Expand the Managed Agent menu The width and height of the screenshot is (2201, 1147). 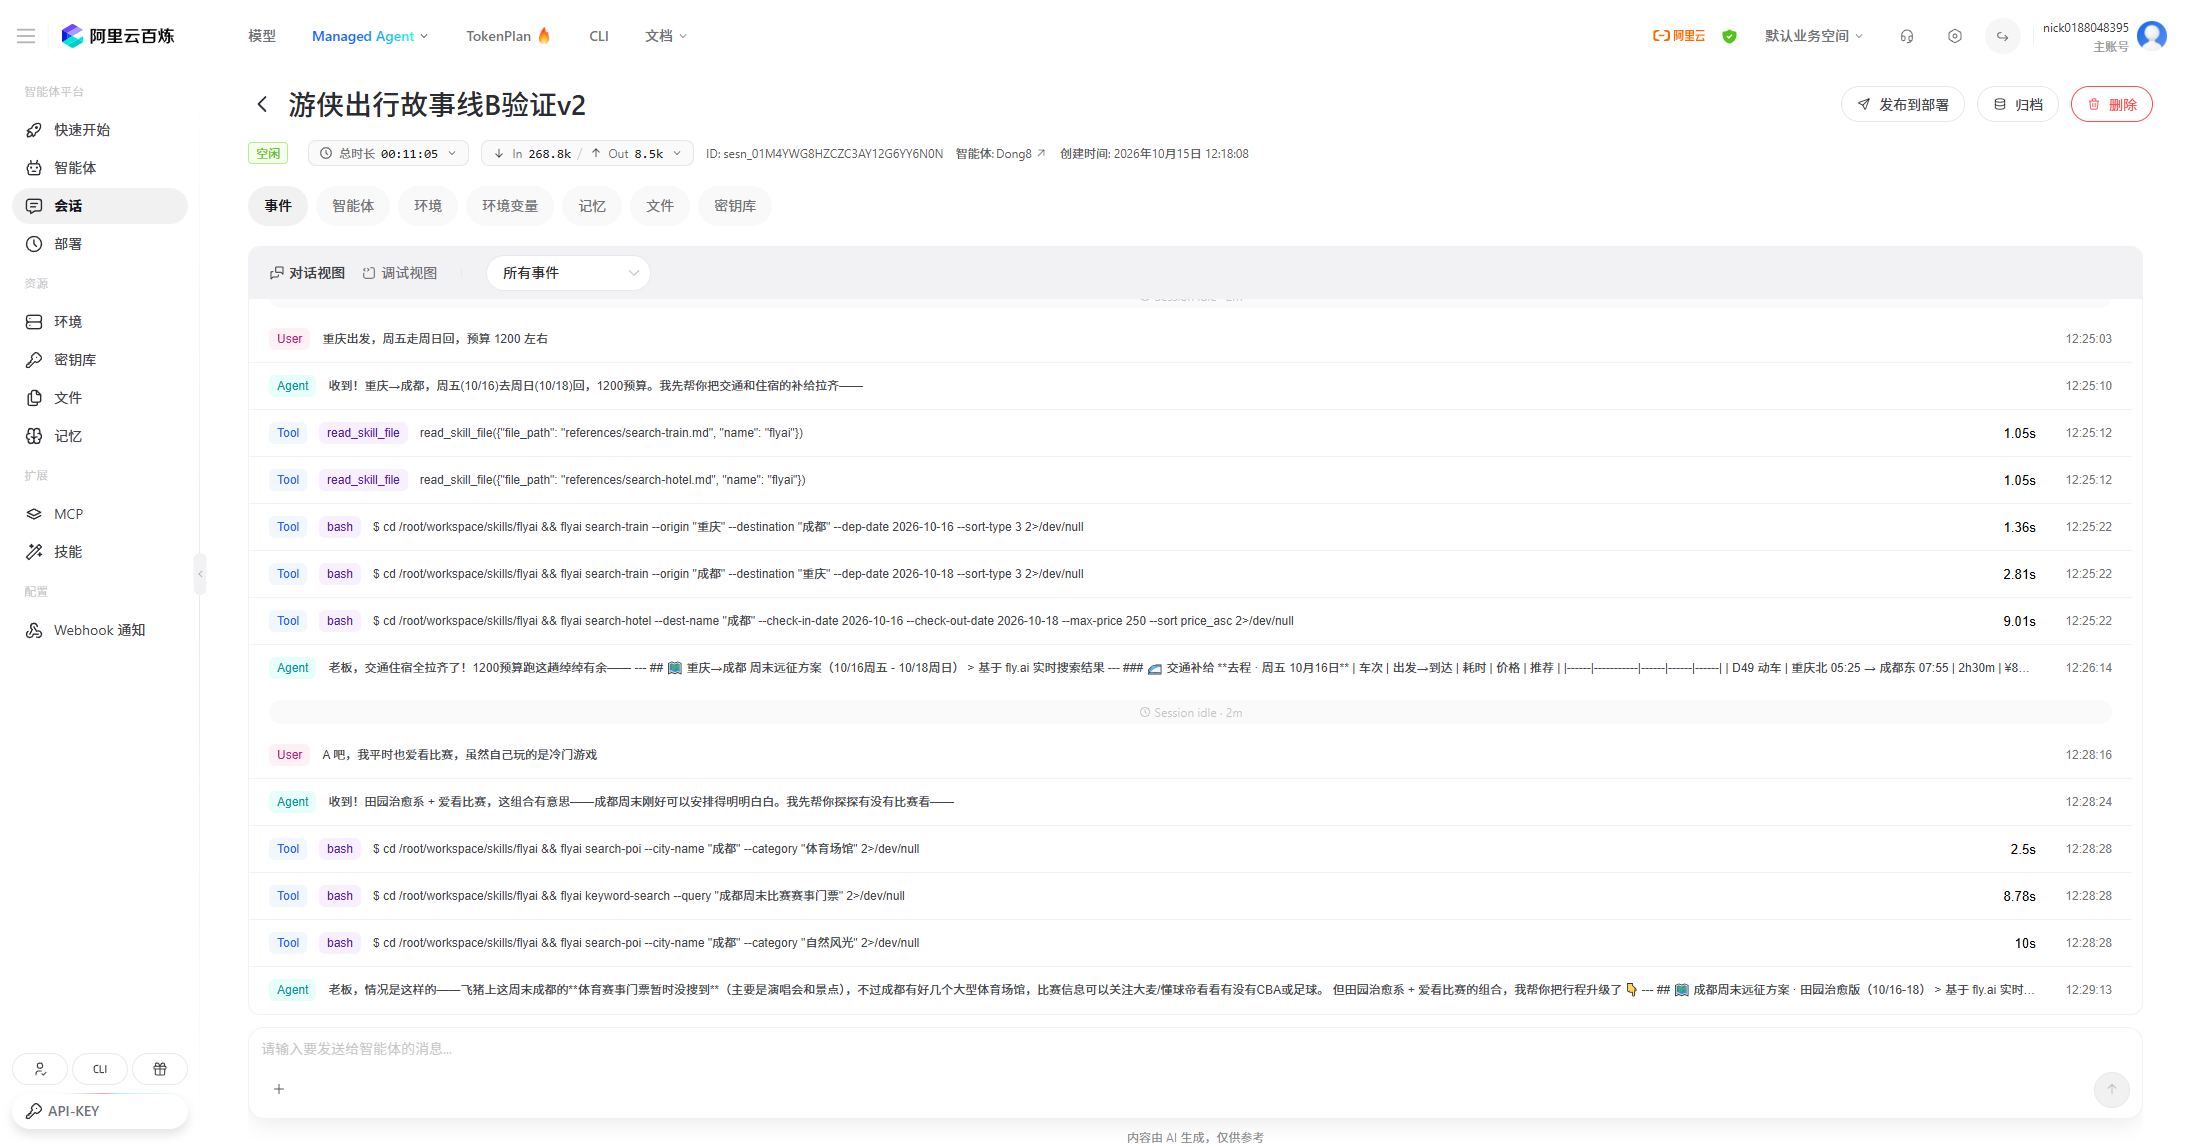point(370,36)
